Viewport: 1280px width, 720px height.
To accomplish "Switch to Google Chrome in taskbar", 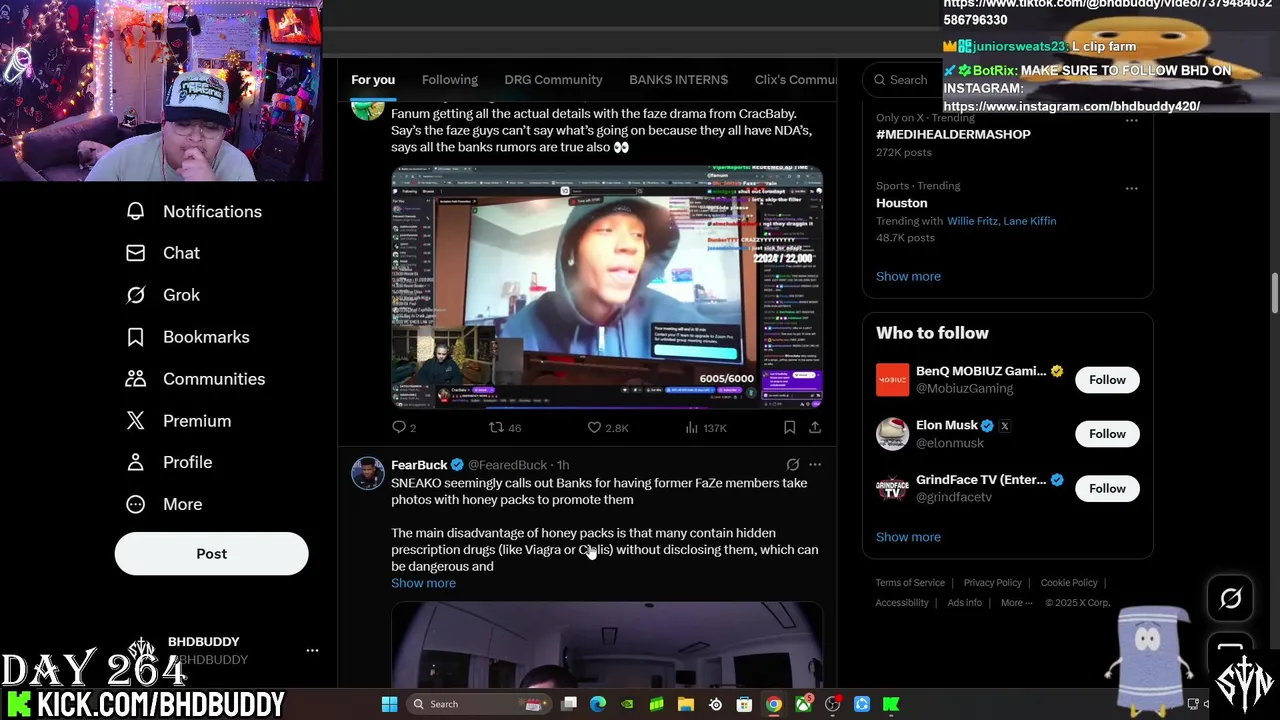I will (774, 704).
